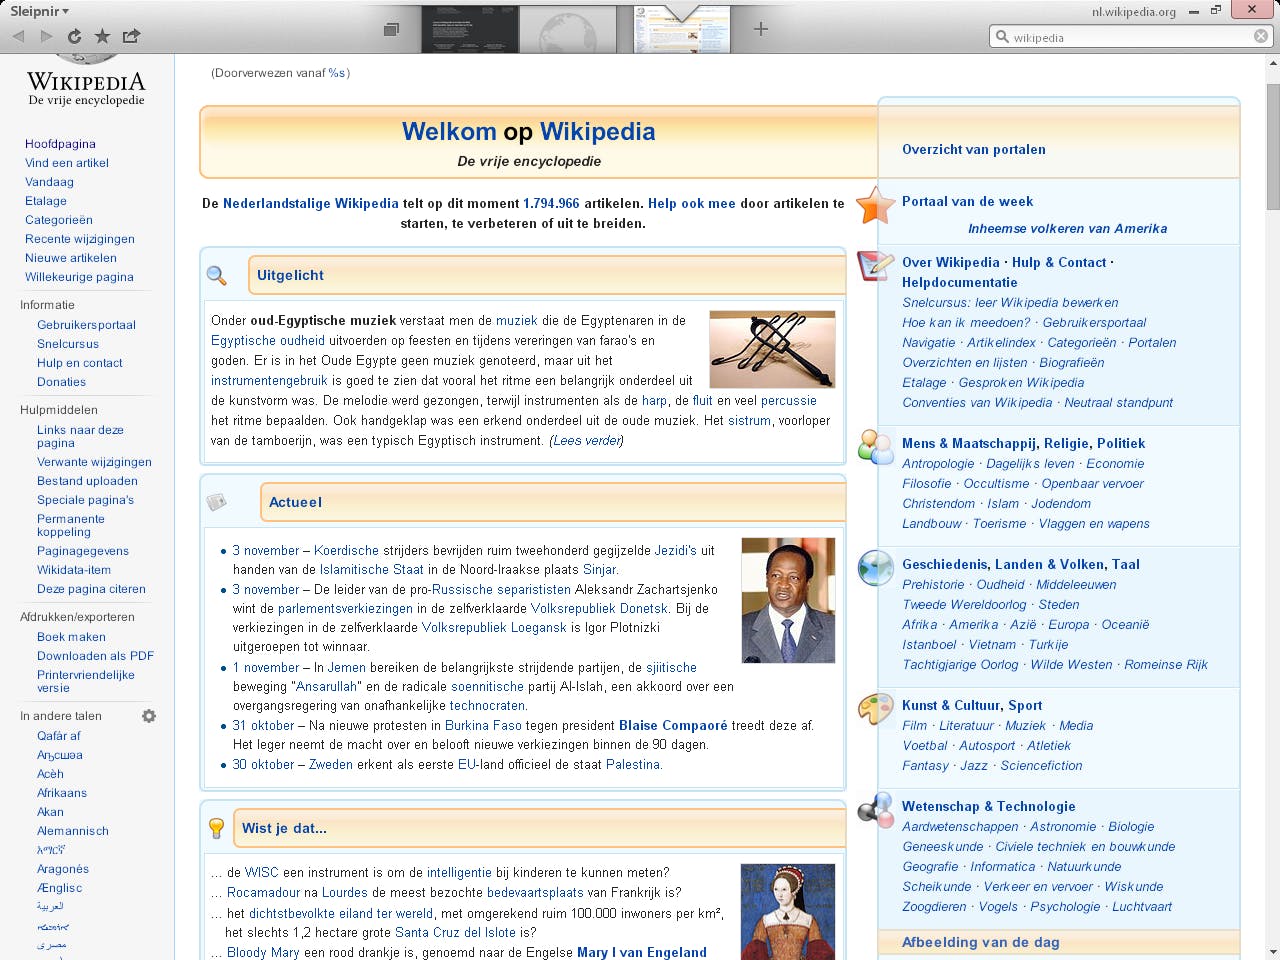Image resolution: width=1280 pixels, height=960 pixels.
Task: Click the scrollbar down arrow
Action: coord(1273,952)
